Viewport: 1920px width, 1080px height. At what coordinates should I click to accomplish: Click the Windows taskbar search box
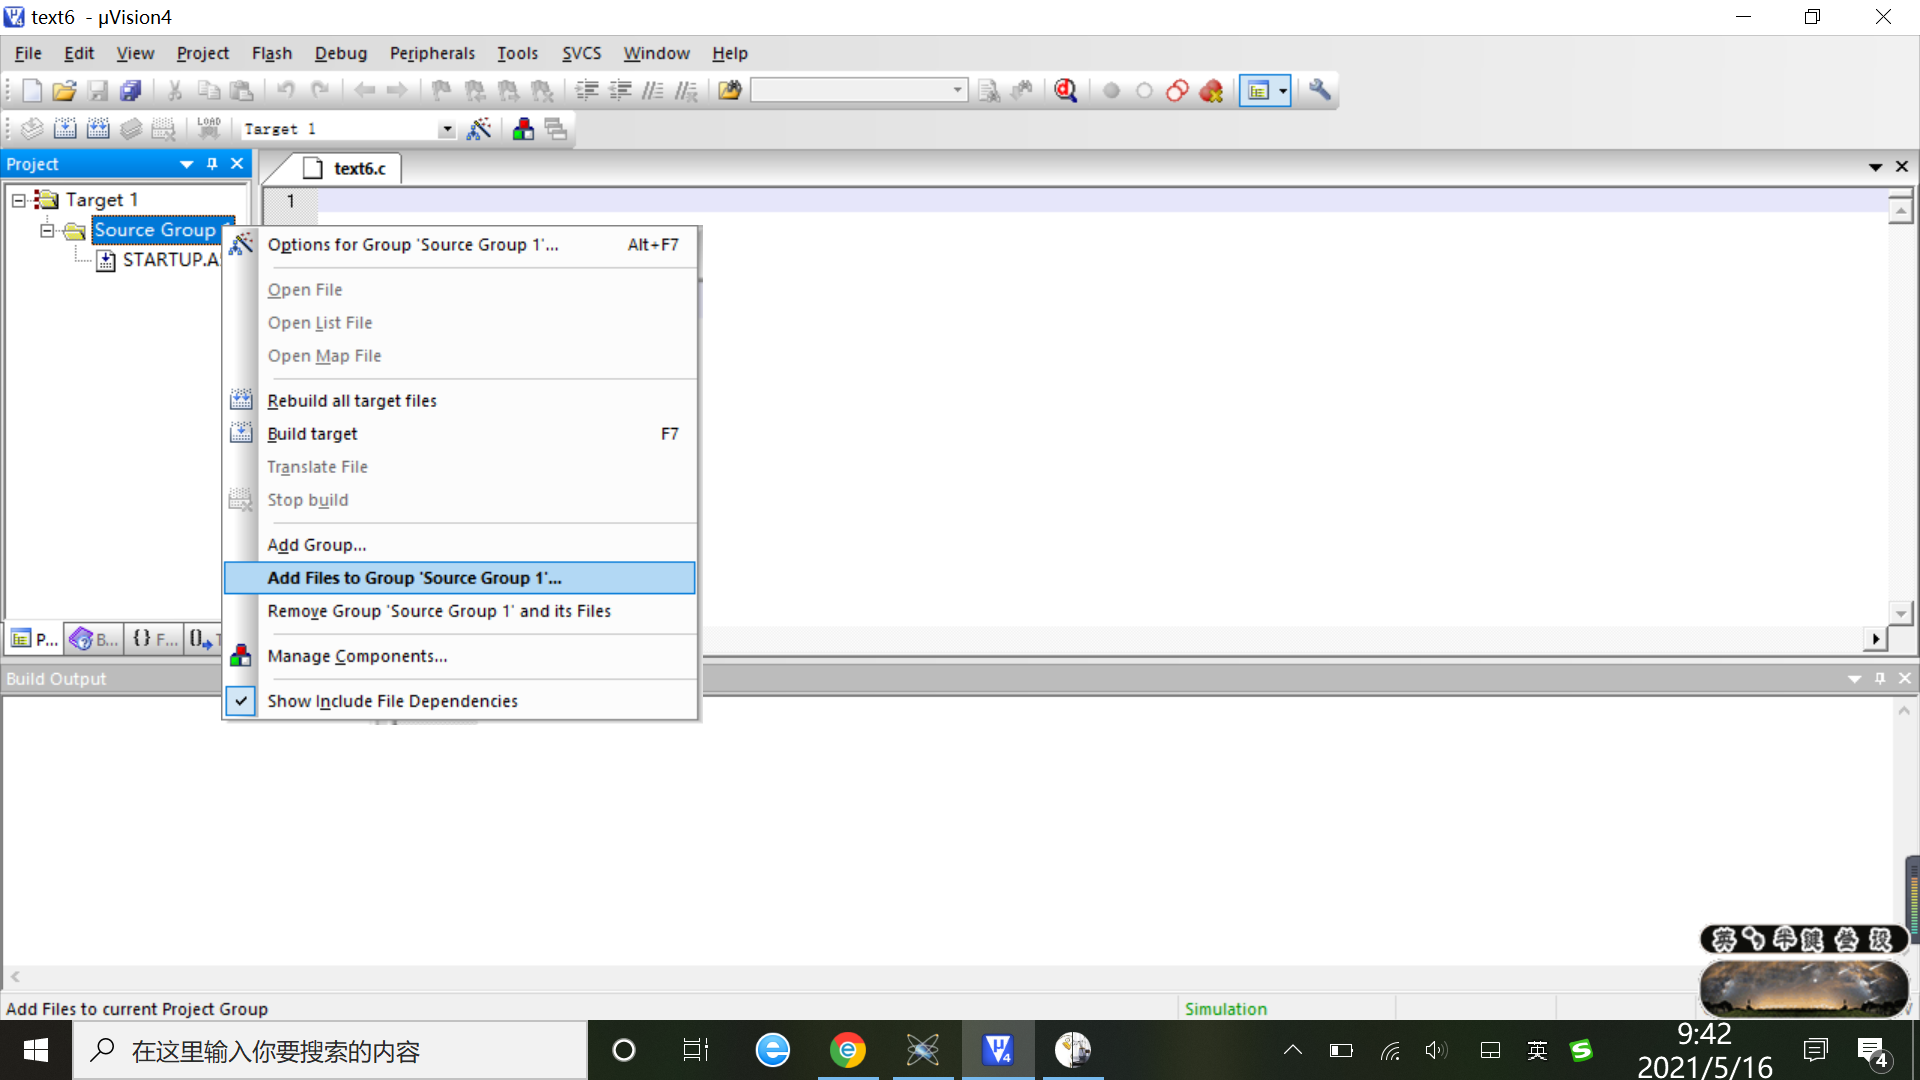(330, 1051)
